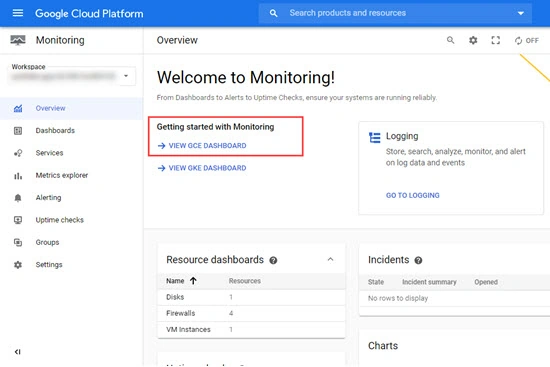Screen dimensions: 550x367
Task: Click the sidebar Settings gear icon
Action: (x=18, y=265)
